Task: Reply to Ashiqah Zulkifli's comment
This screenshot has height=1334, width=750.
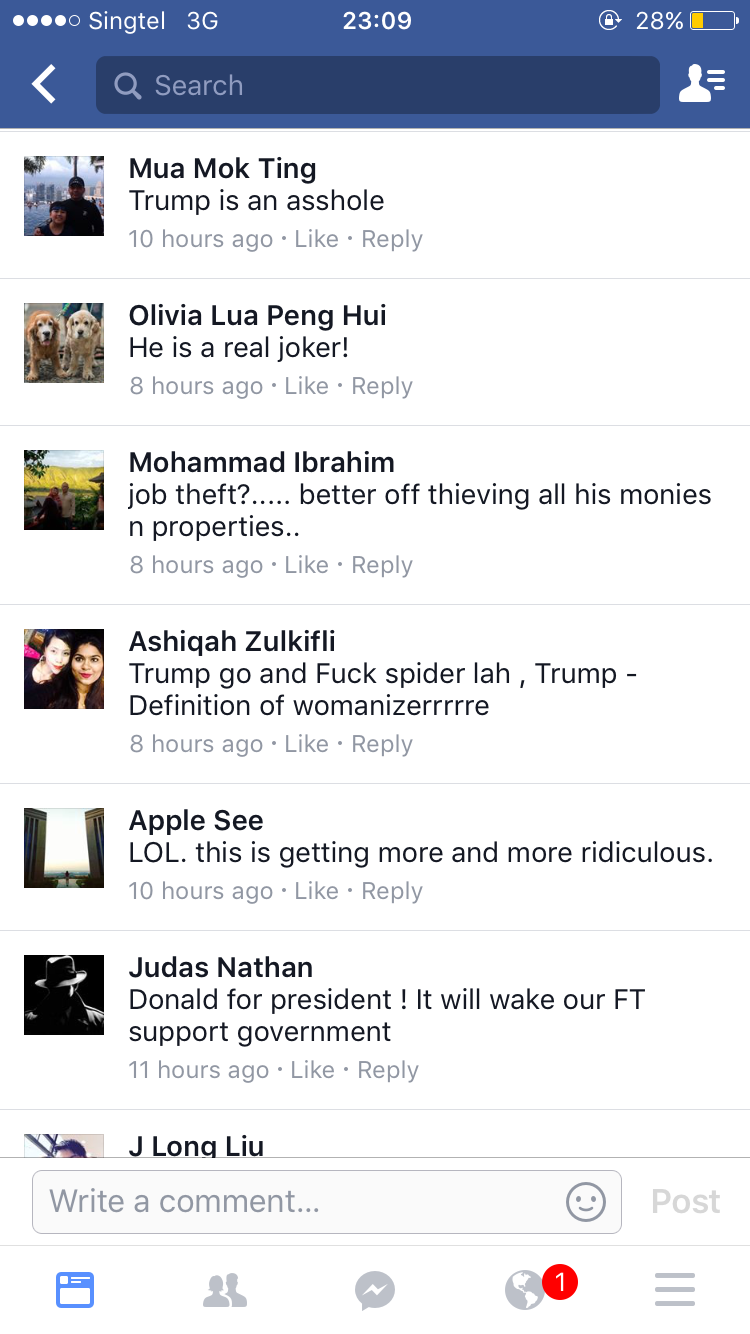Action: (382, 744)
